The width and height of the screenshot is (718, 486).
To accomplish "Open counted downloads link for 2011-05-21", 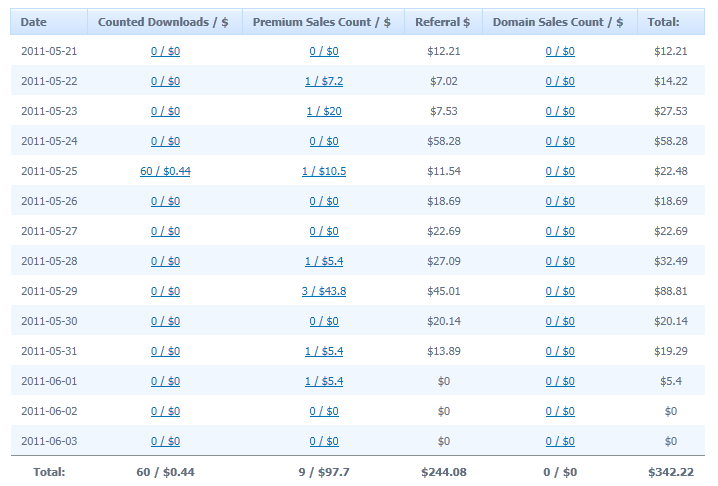I will click(x=165, y=51).
